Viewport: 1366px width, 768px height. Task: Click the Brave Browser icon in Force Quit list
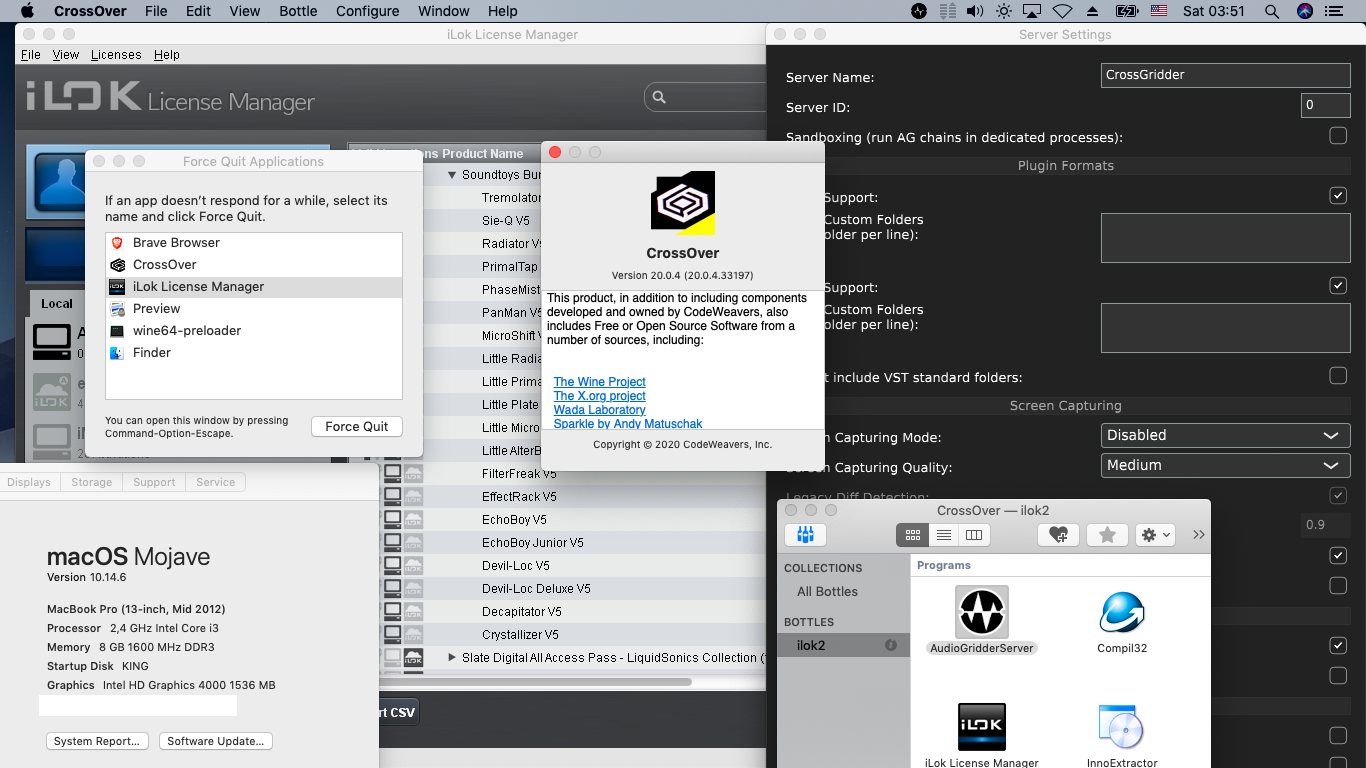pos(118,243)
